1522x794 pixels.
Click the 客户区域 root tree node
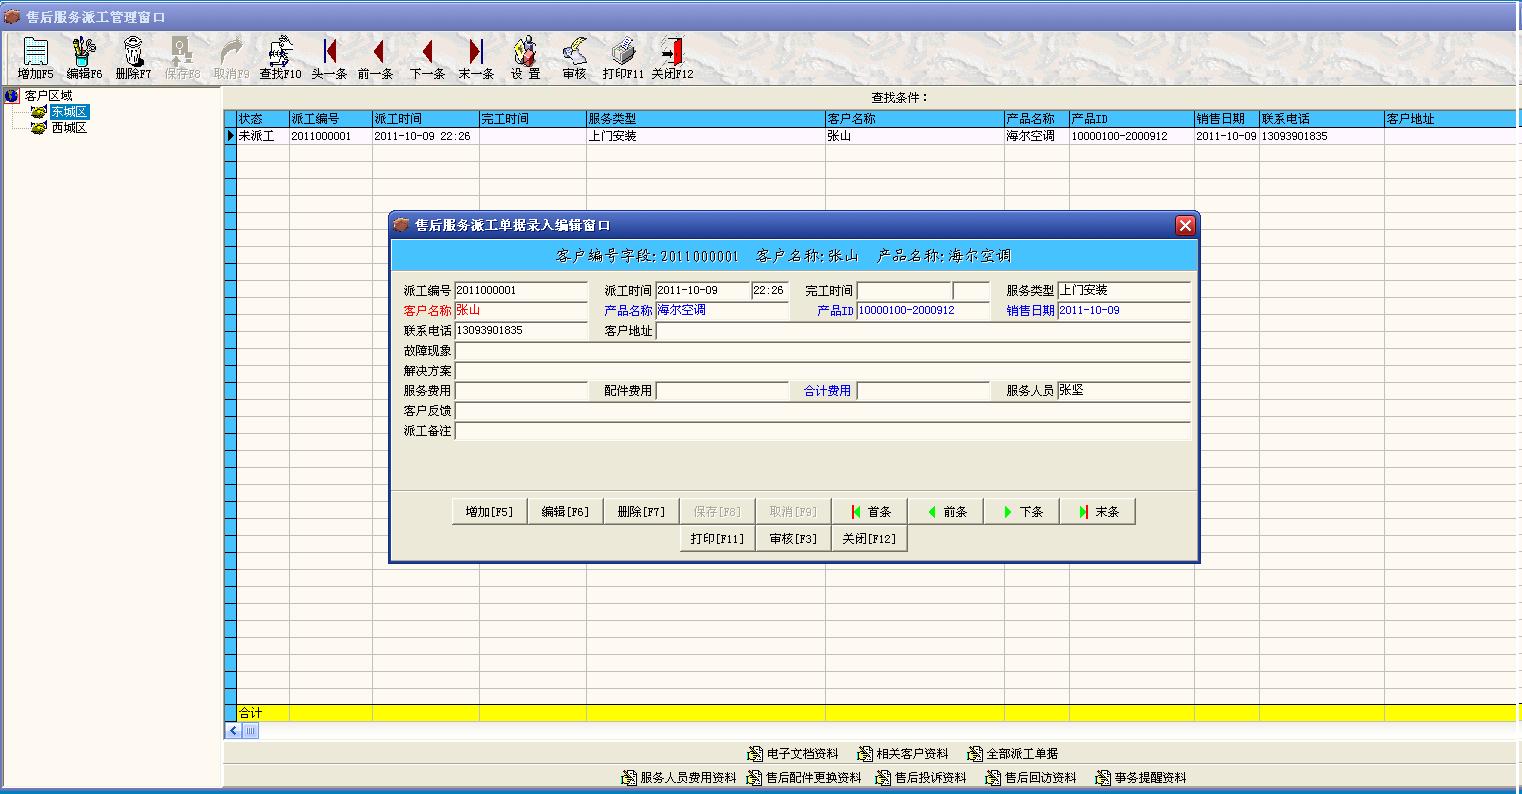pos(48,96)
